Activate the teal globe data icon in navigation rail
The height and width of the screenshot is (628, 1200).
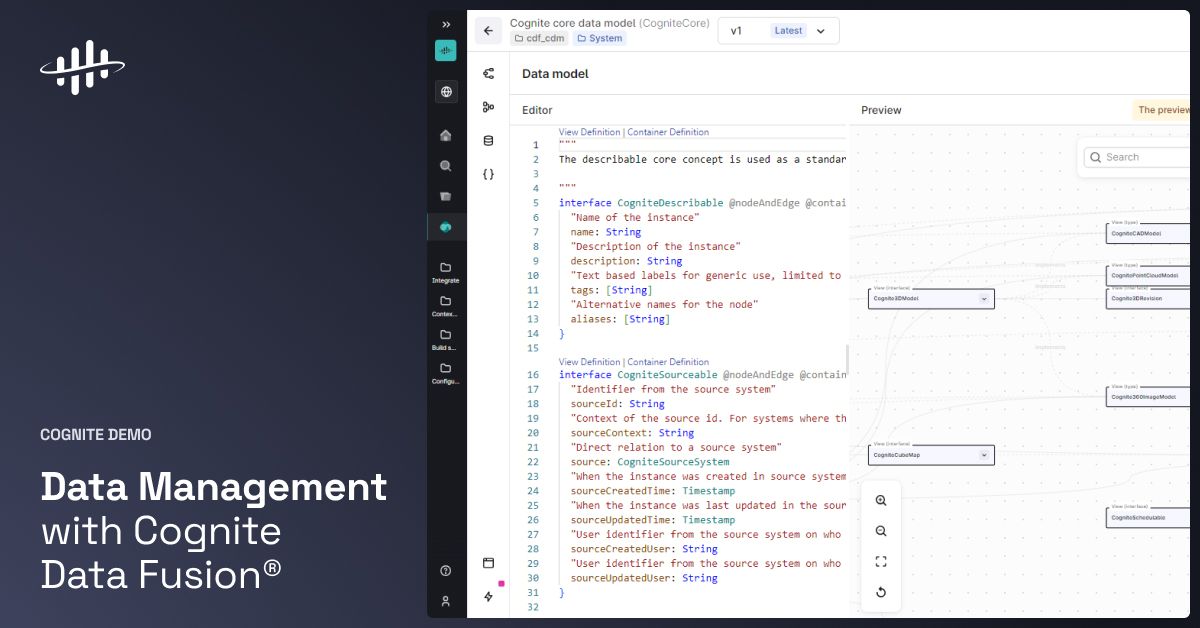point(445,227)
